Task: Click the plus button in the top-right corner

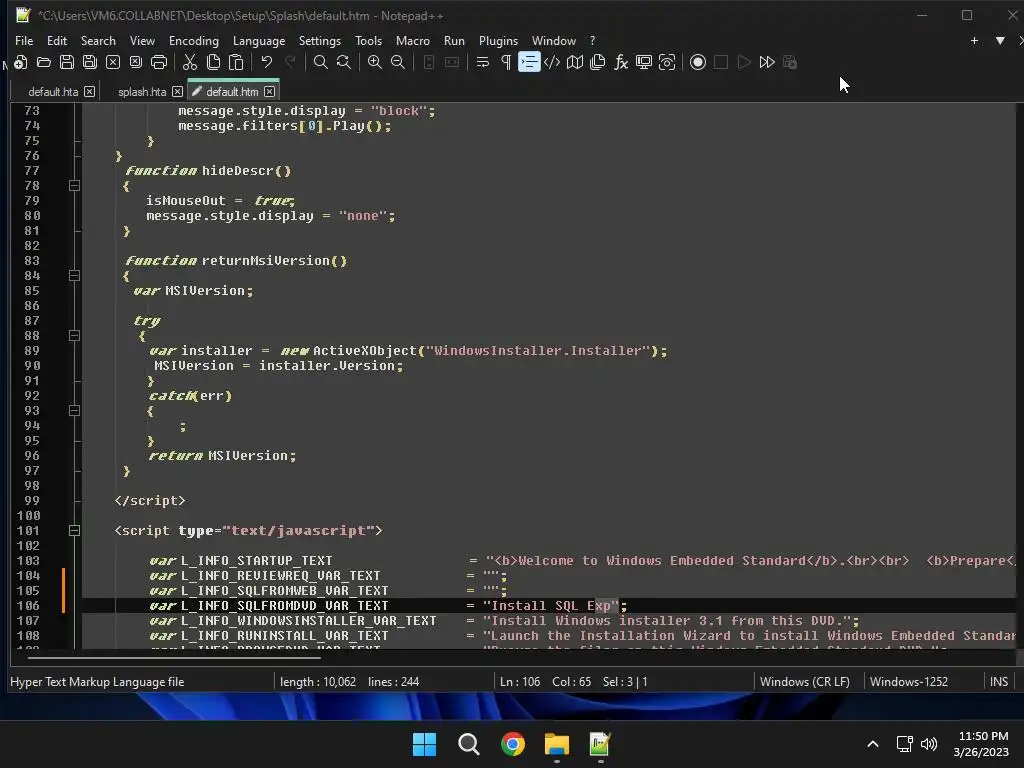Action: click(x=974, y=40)
